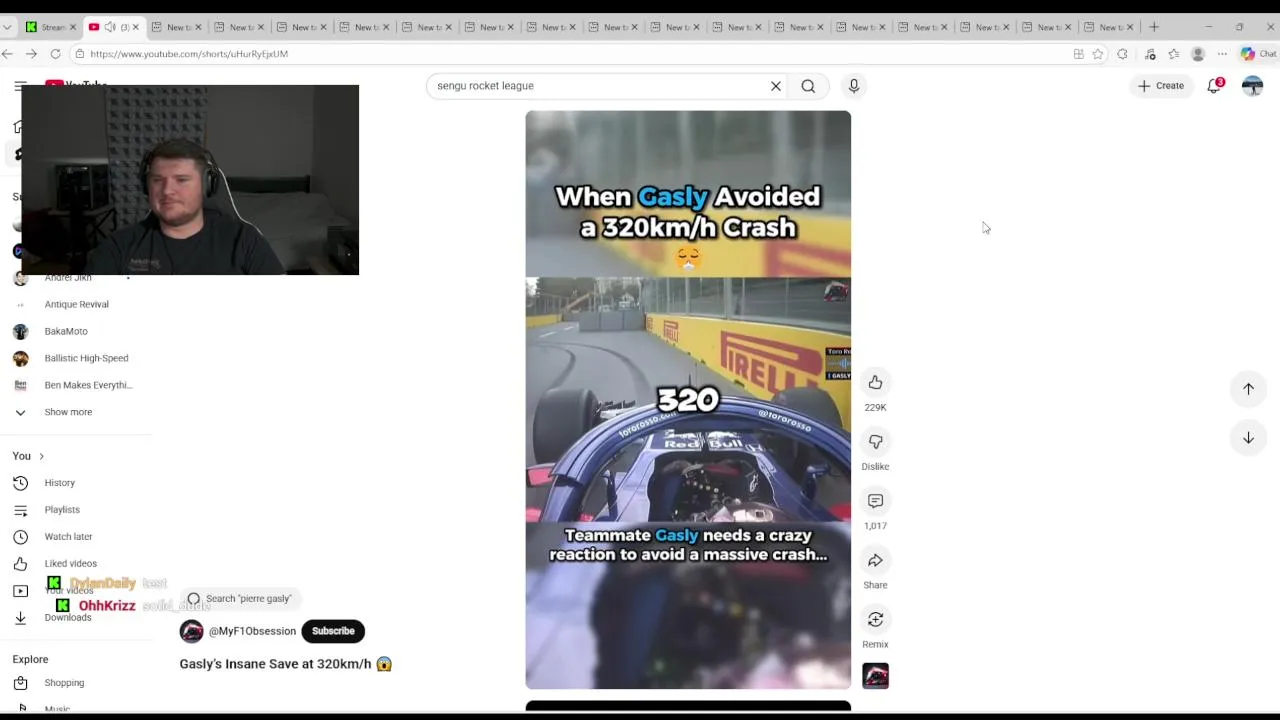Open media control music-note icon
The height and width of the screenshot is (720, 1280).
1150,54
